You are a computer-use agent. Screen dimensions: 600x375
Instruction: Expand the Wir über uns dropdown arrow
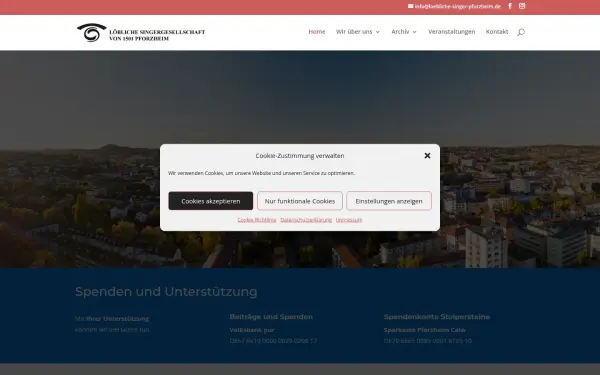point(377,32)
